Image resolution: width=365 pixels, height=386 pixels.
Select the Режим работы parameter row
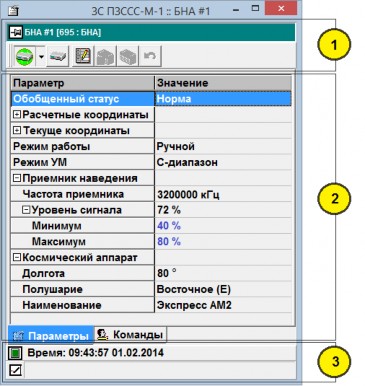pyautogui.click(x=83, y=146)
